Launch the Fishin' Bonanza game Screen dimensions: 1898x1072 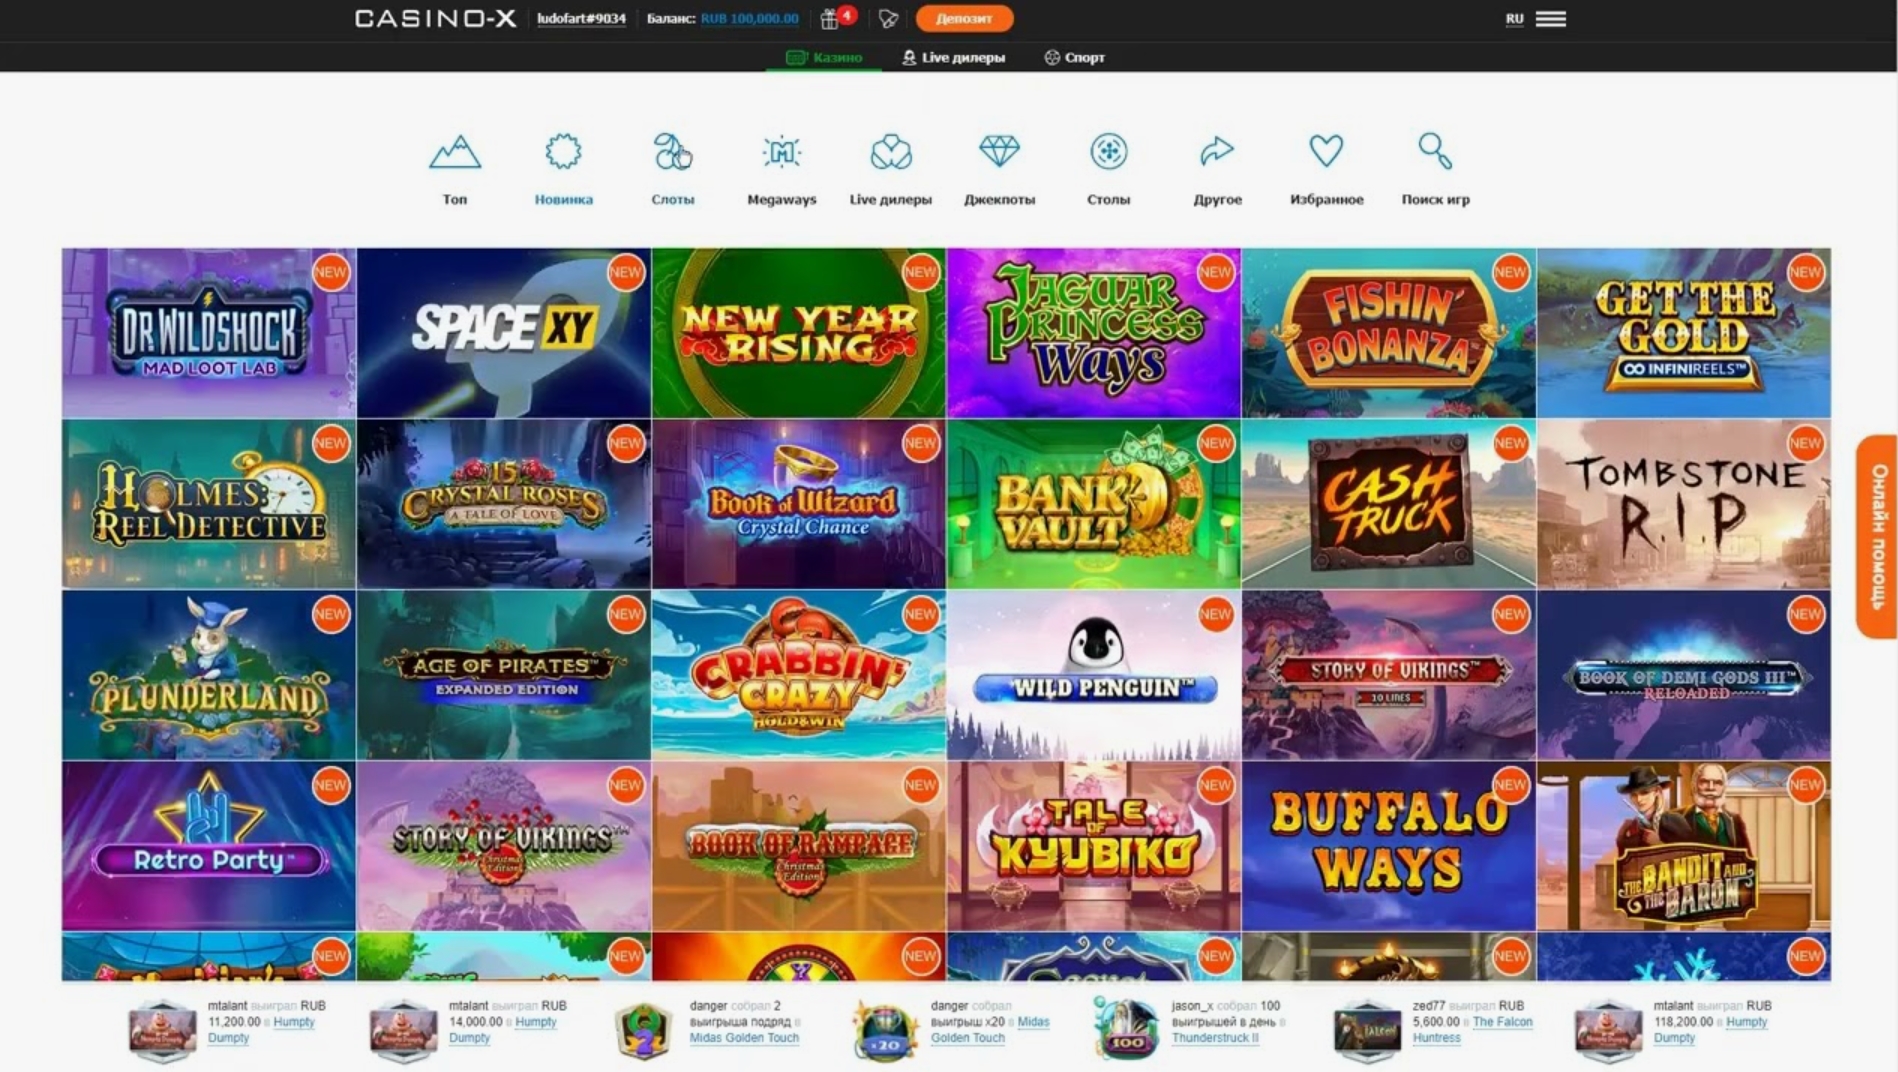1389,333
